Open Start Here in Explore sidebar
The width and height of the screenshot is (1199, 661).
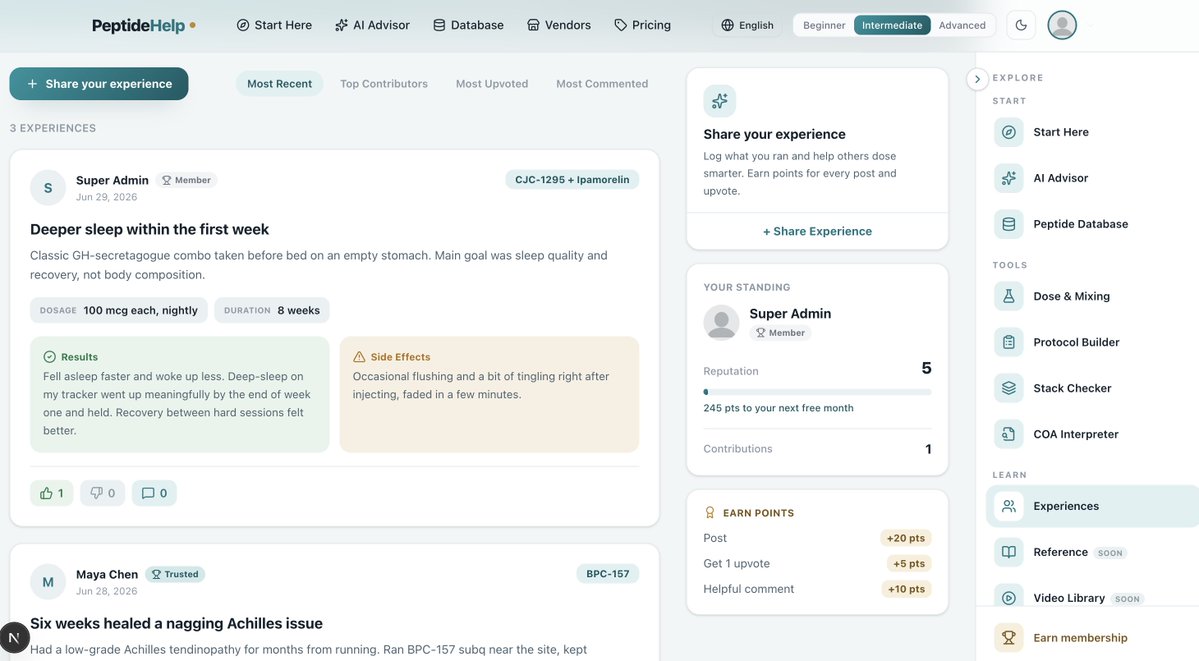coord(1092,132)
